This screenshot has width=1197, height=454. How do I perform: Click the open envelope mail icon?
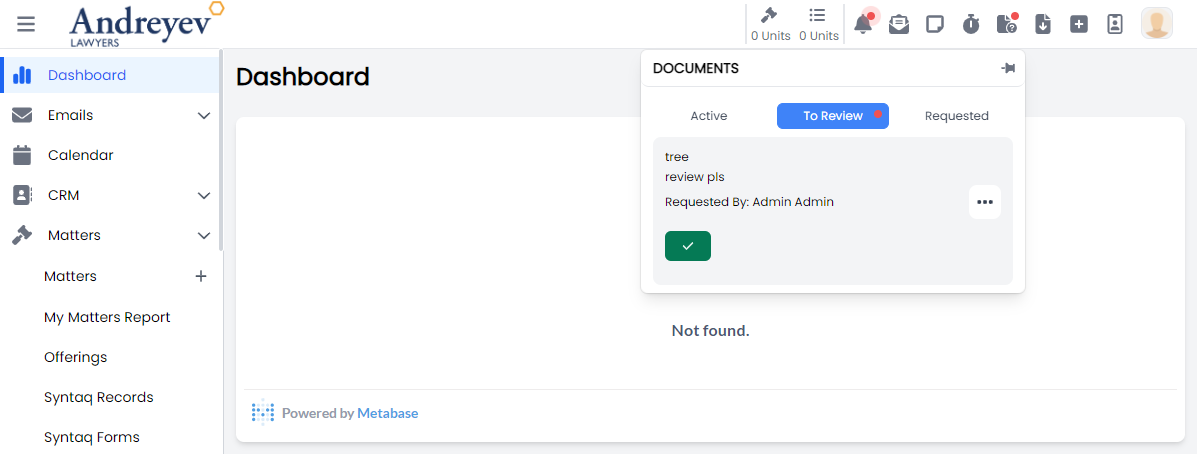(899, 24)
